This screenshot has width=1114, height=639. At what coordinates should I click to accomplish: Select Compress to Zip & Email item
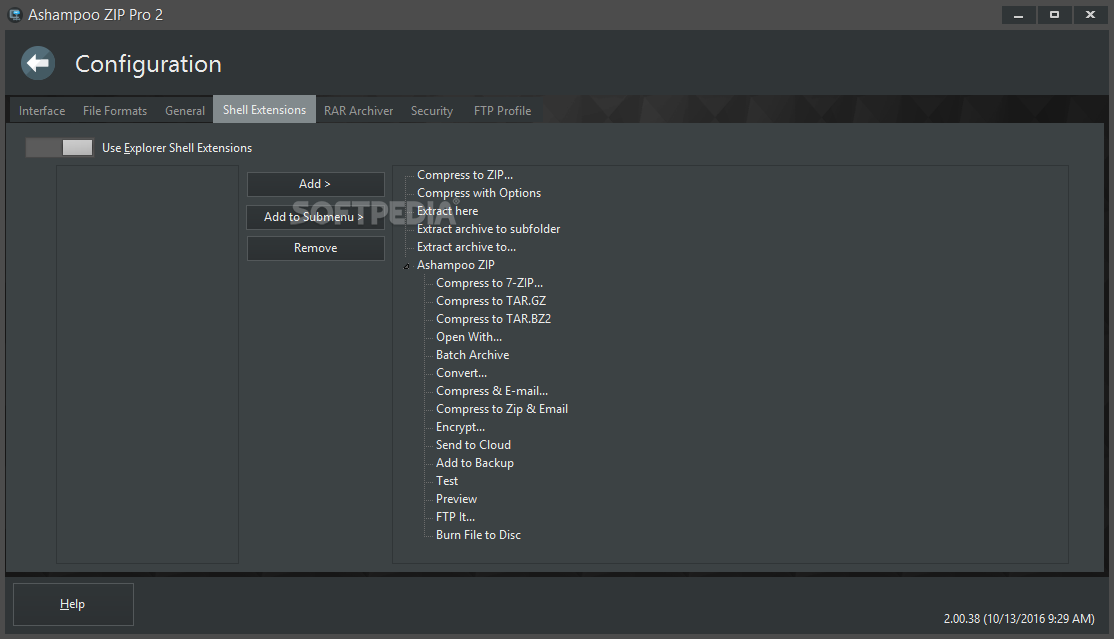coord(502,409)
